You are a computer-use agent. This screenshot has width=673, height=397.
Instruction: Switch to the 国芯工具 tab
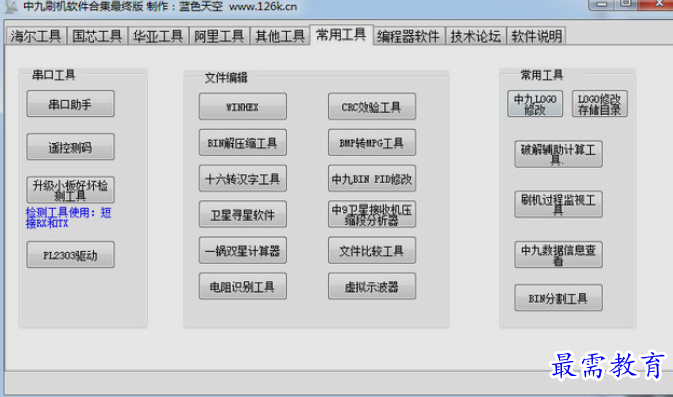[97, 36]
